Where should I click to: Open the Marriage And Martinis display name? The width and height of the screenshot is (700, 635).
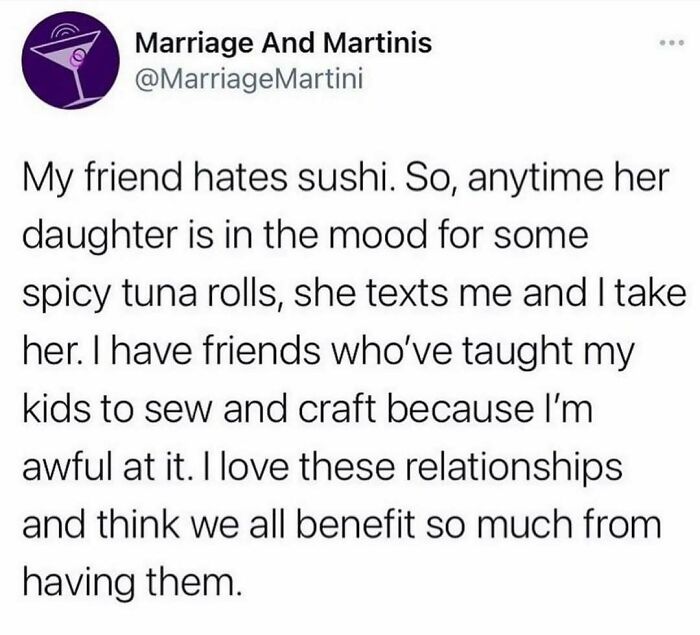point(283,42)
